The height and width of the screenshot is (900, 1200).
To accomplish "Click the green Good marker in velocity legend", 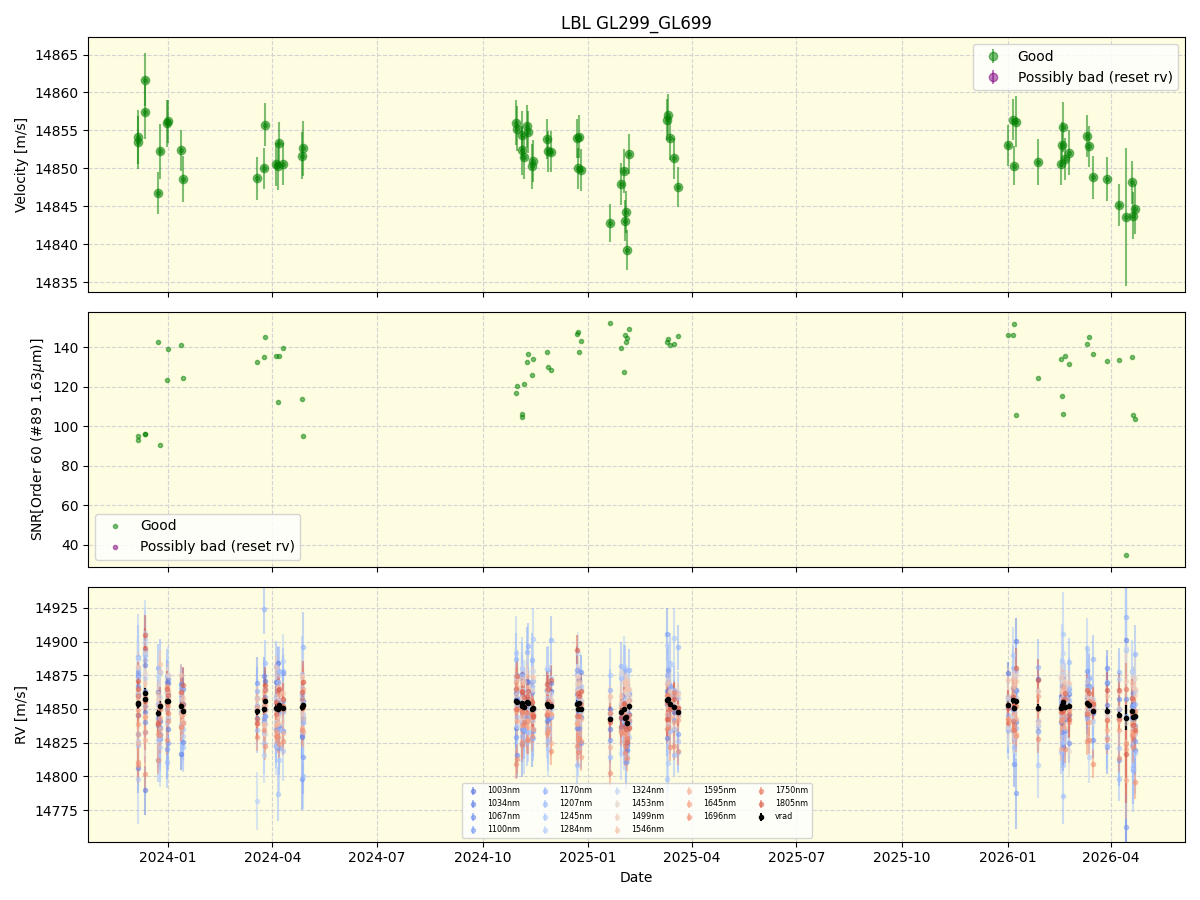I will click(993, 57).
